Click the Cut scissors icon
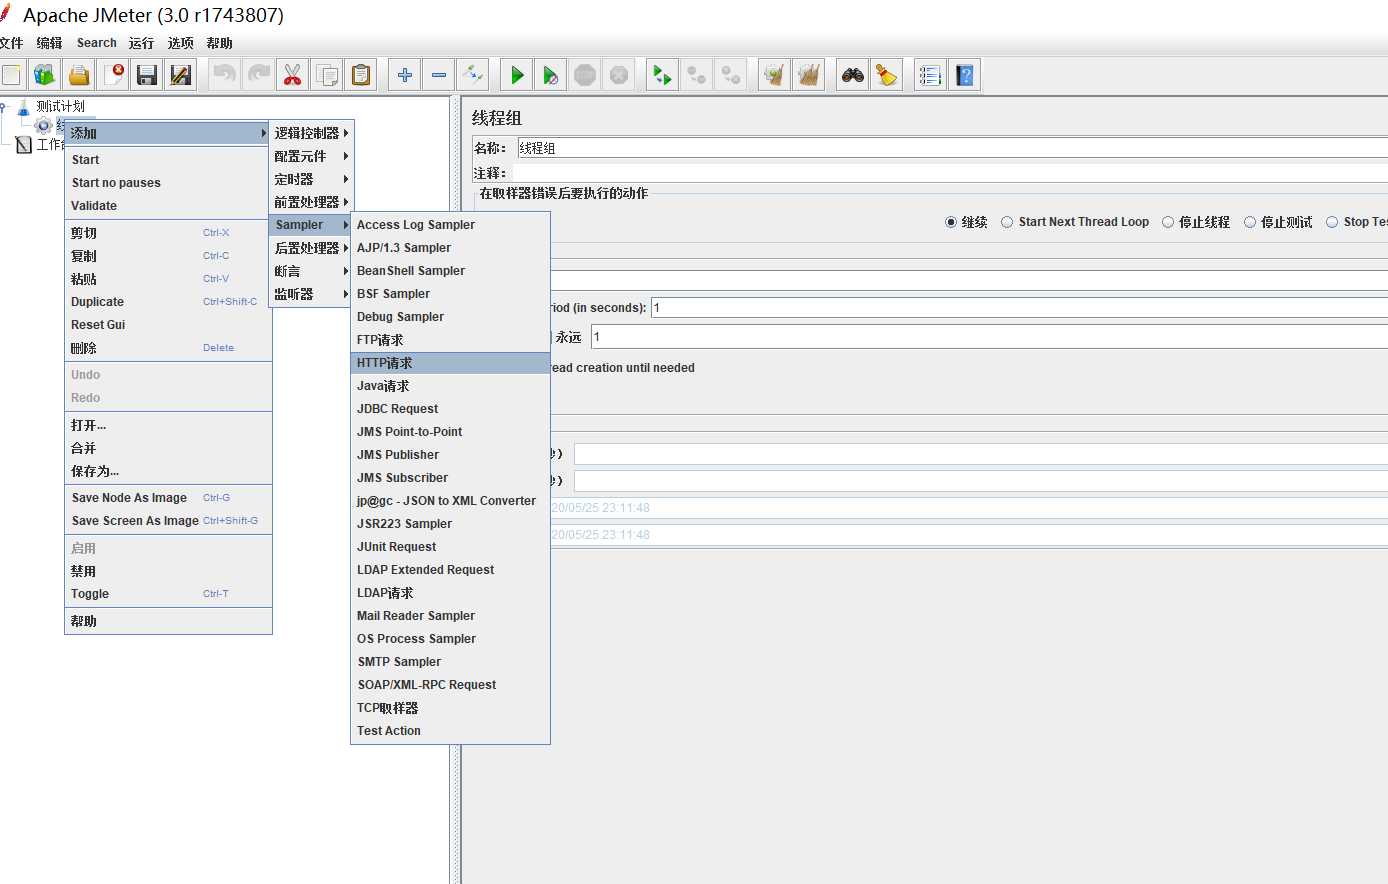The image size is (1388, 884). click(x=293, y=75)
